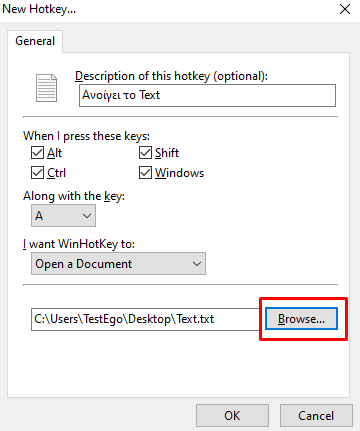The height and width of the screenshot is (431, 360).
Task: Select the General tab
Action: click(35, 41)
